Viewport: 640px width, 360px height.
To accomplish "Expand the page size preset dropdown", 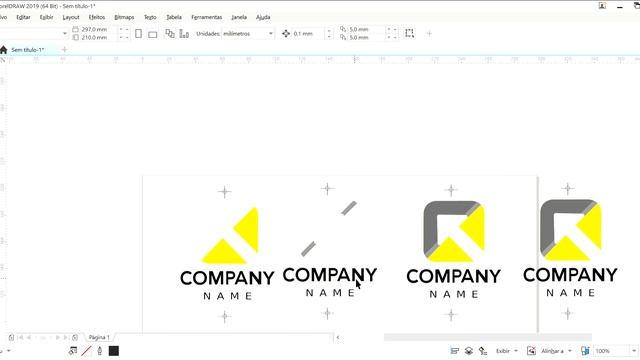I will click(x=64, y=33).
